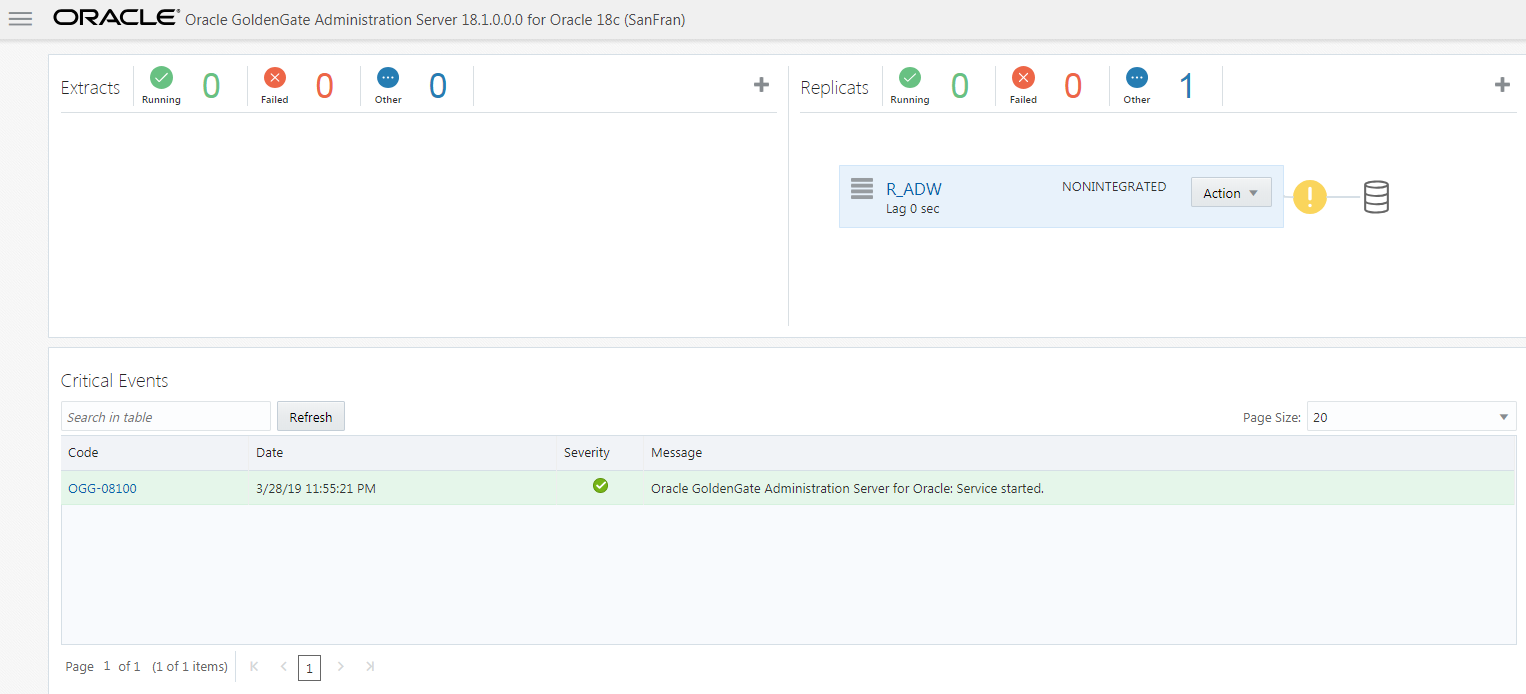
Task: Click the target database cylinder icon
Action: [x=1377, y=197]
